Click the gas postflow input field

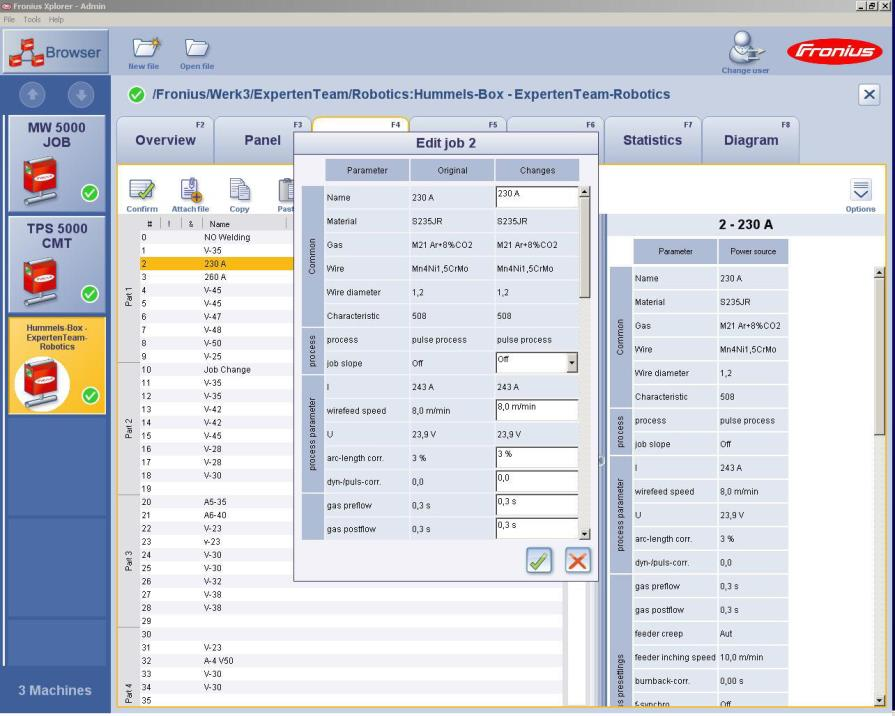(x=537, y=528)
